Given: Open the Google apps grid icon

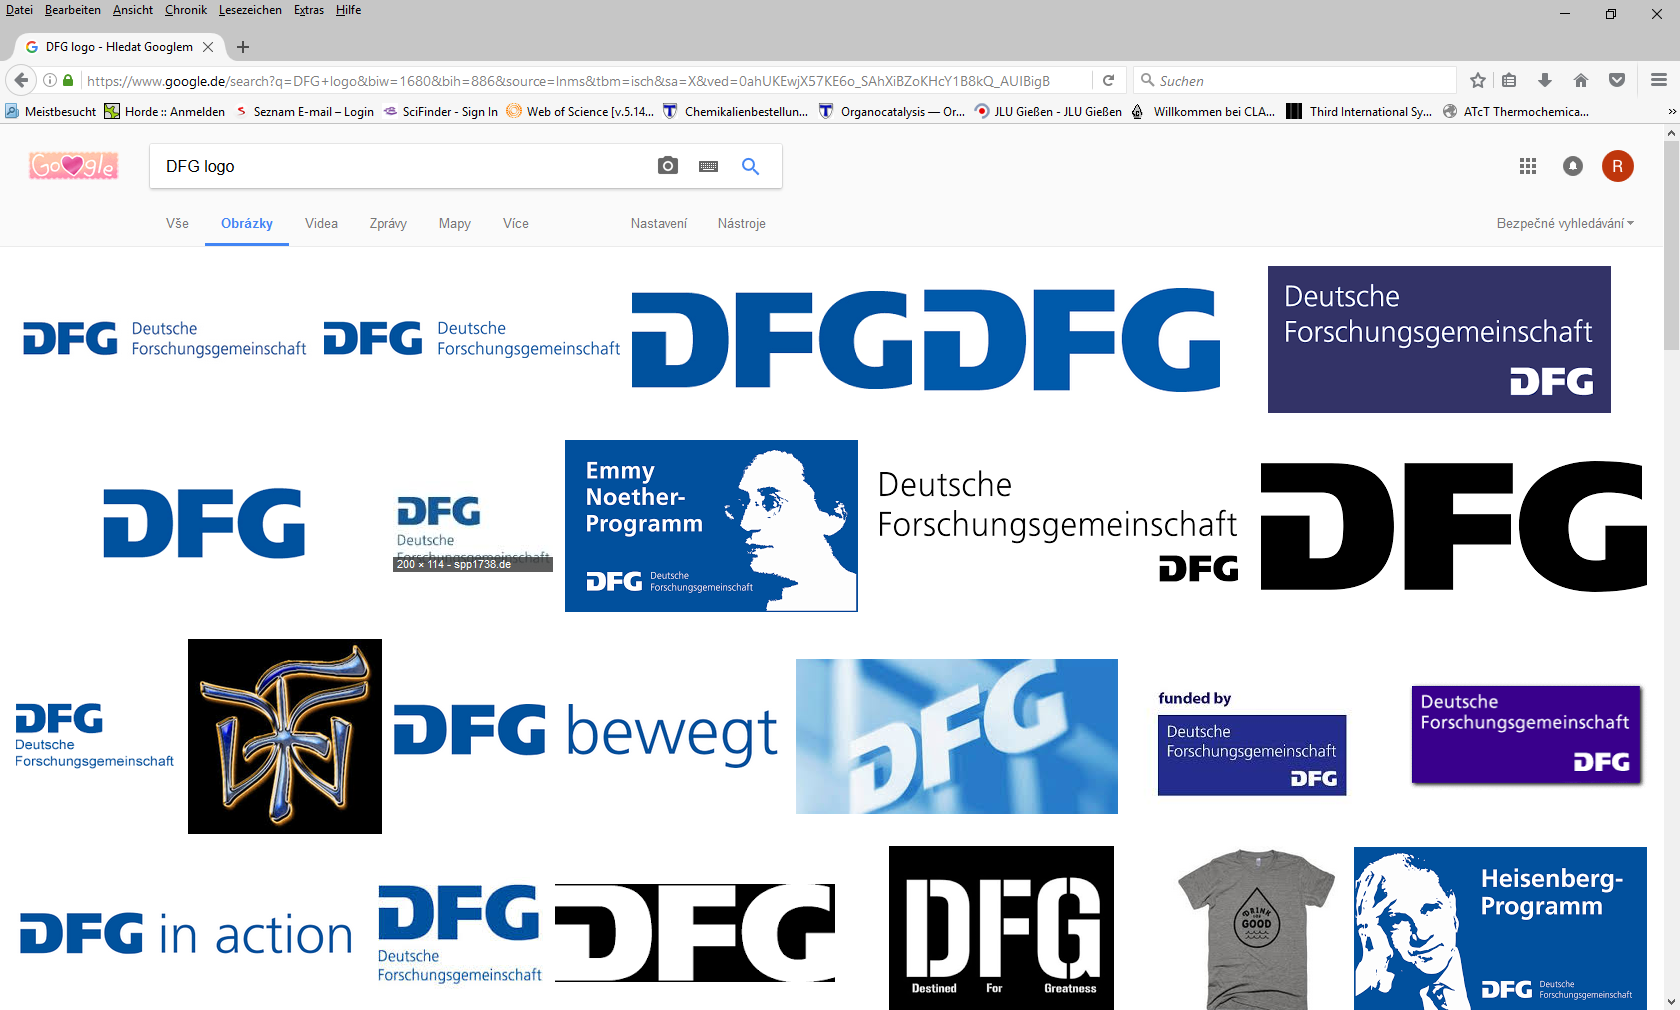Looking at the screenshot, I should pos(1528,166).
